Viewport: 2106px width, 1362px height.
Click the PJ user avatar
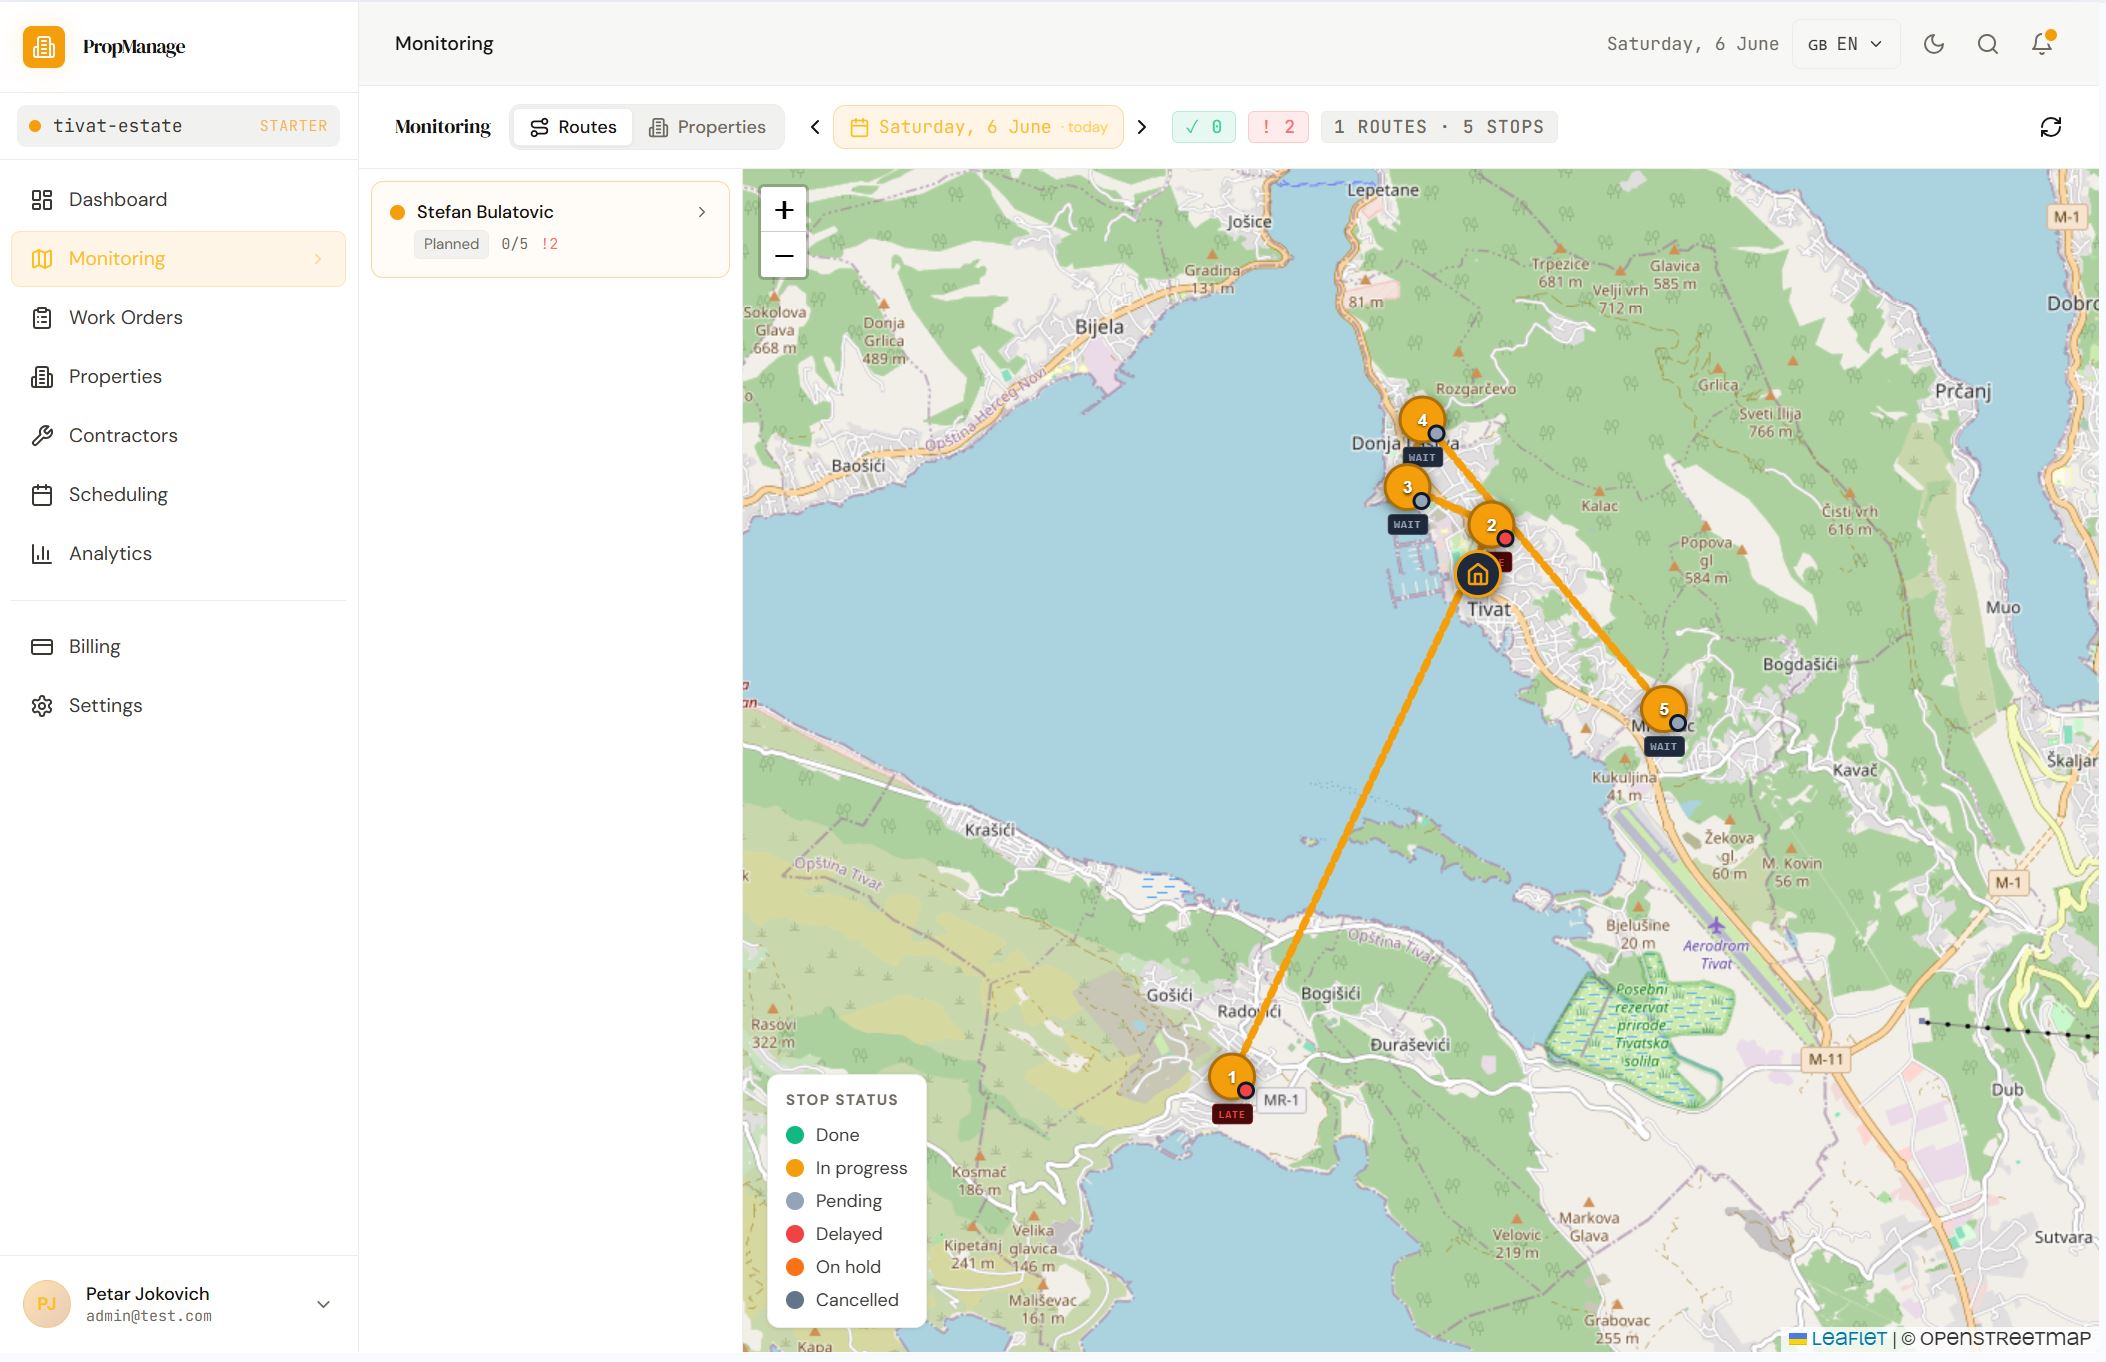[47, 1304]
